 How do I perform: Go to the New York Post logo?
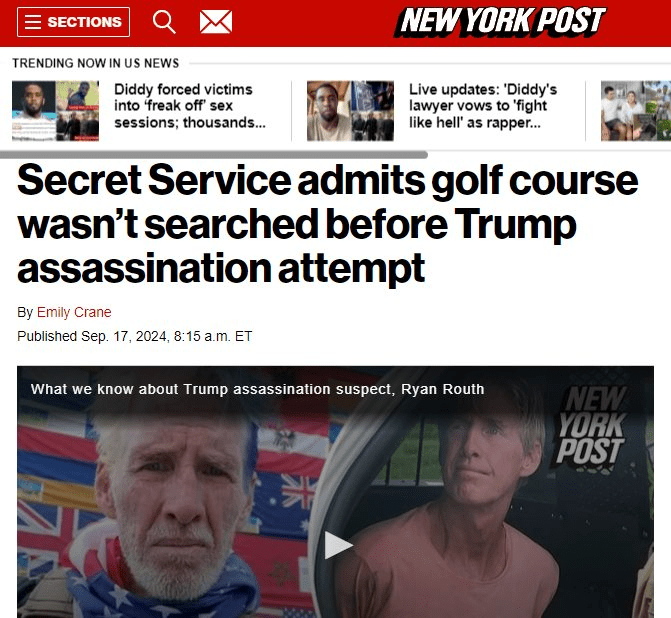(500, 21)
